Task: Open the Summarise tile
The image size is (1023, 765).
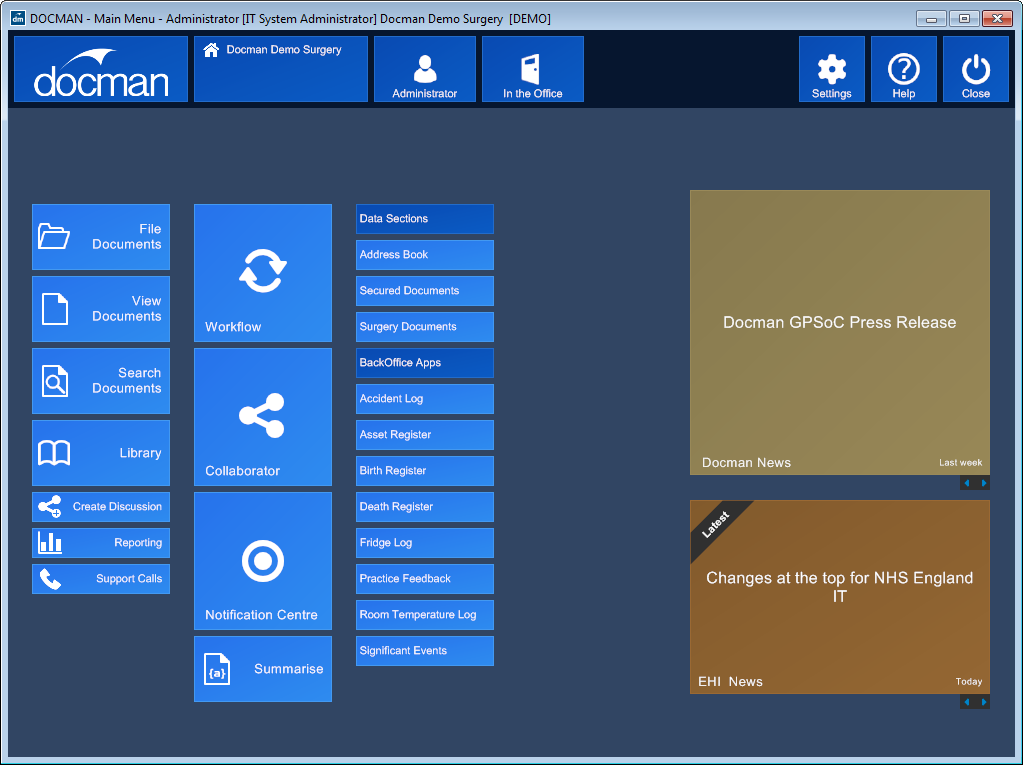Action: pyautogui.click(x=263, y=669)
